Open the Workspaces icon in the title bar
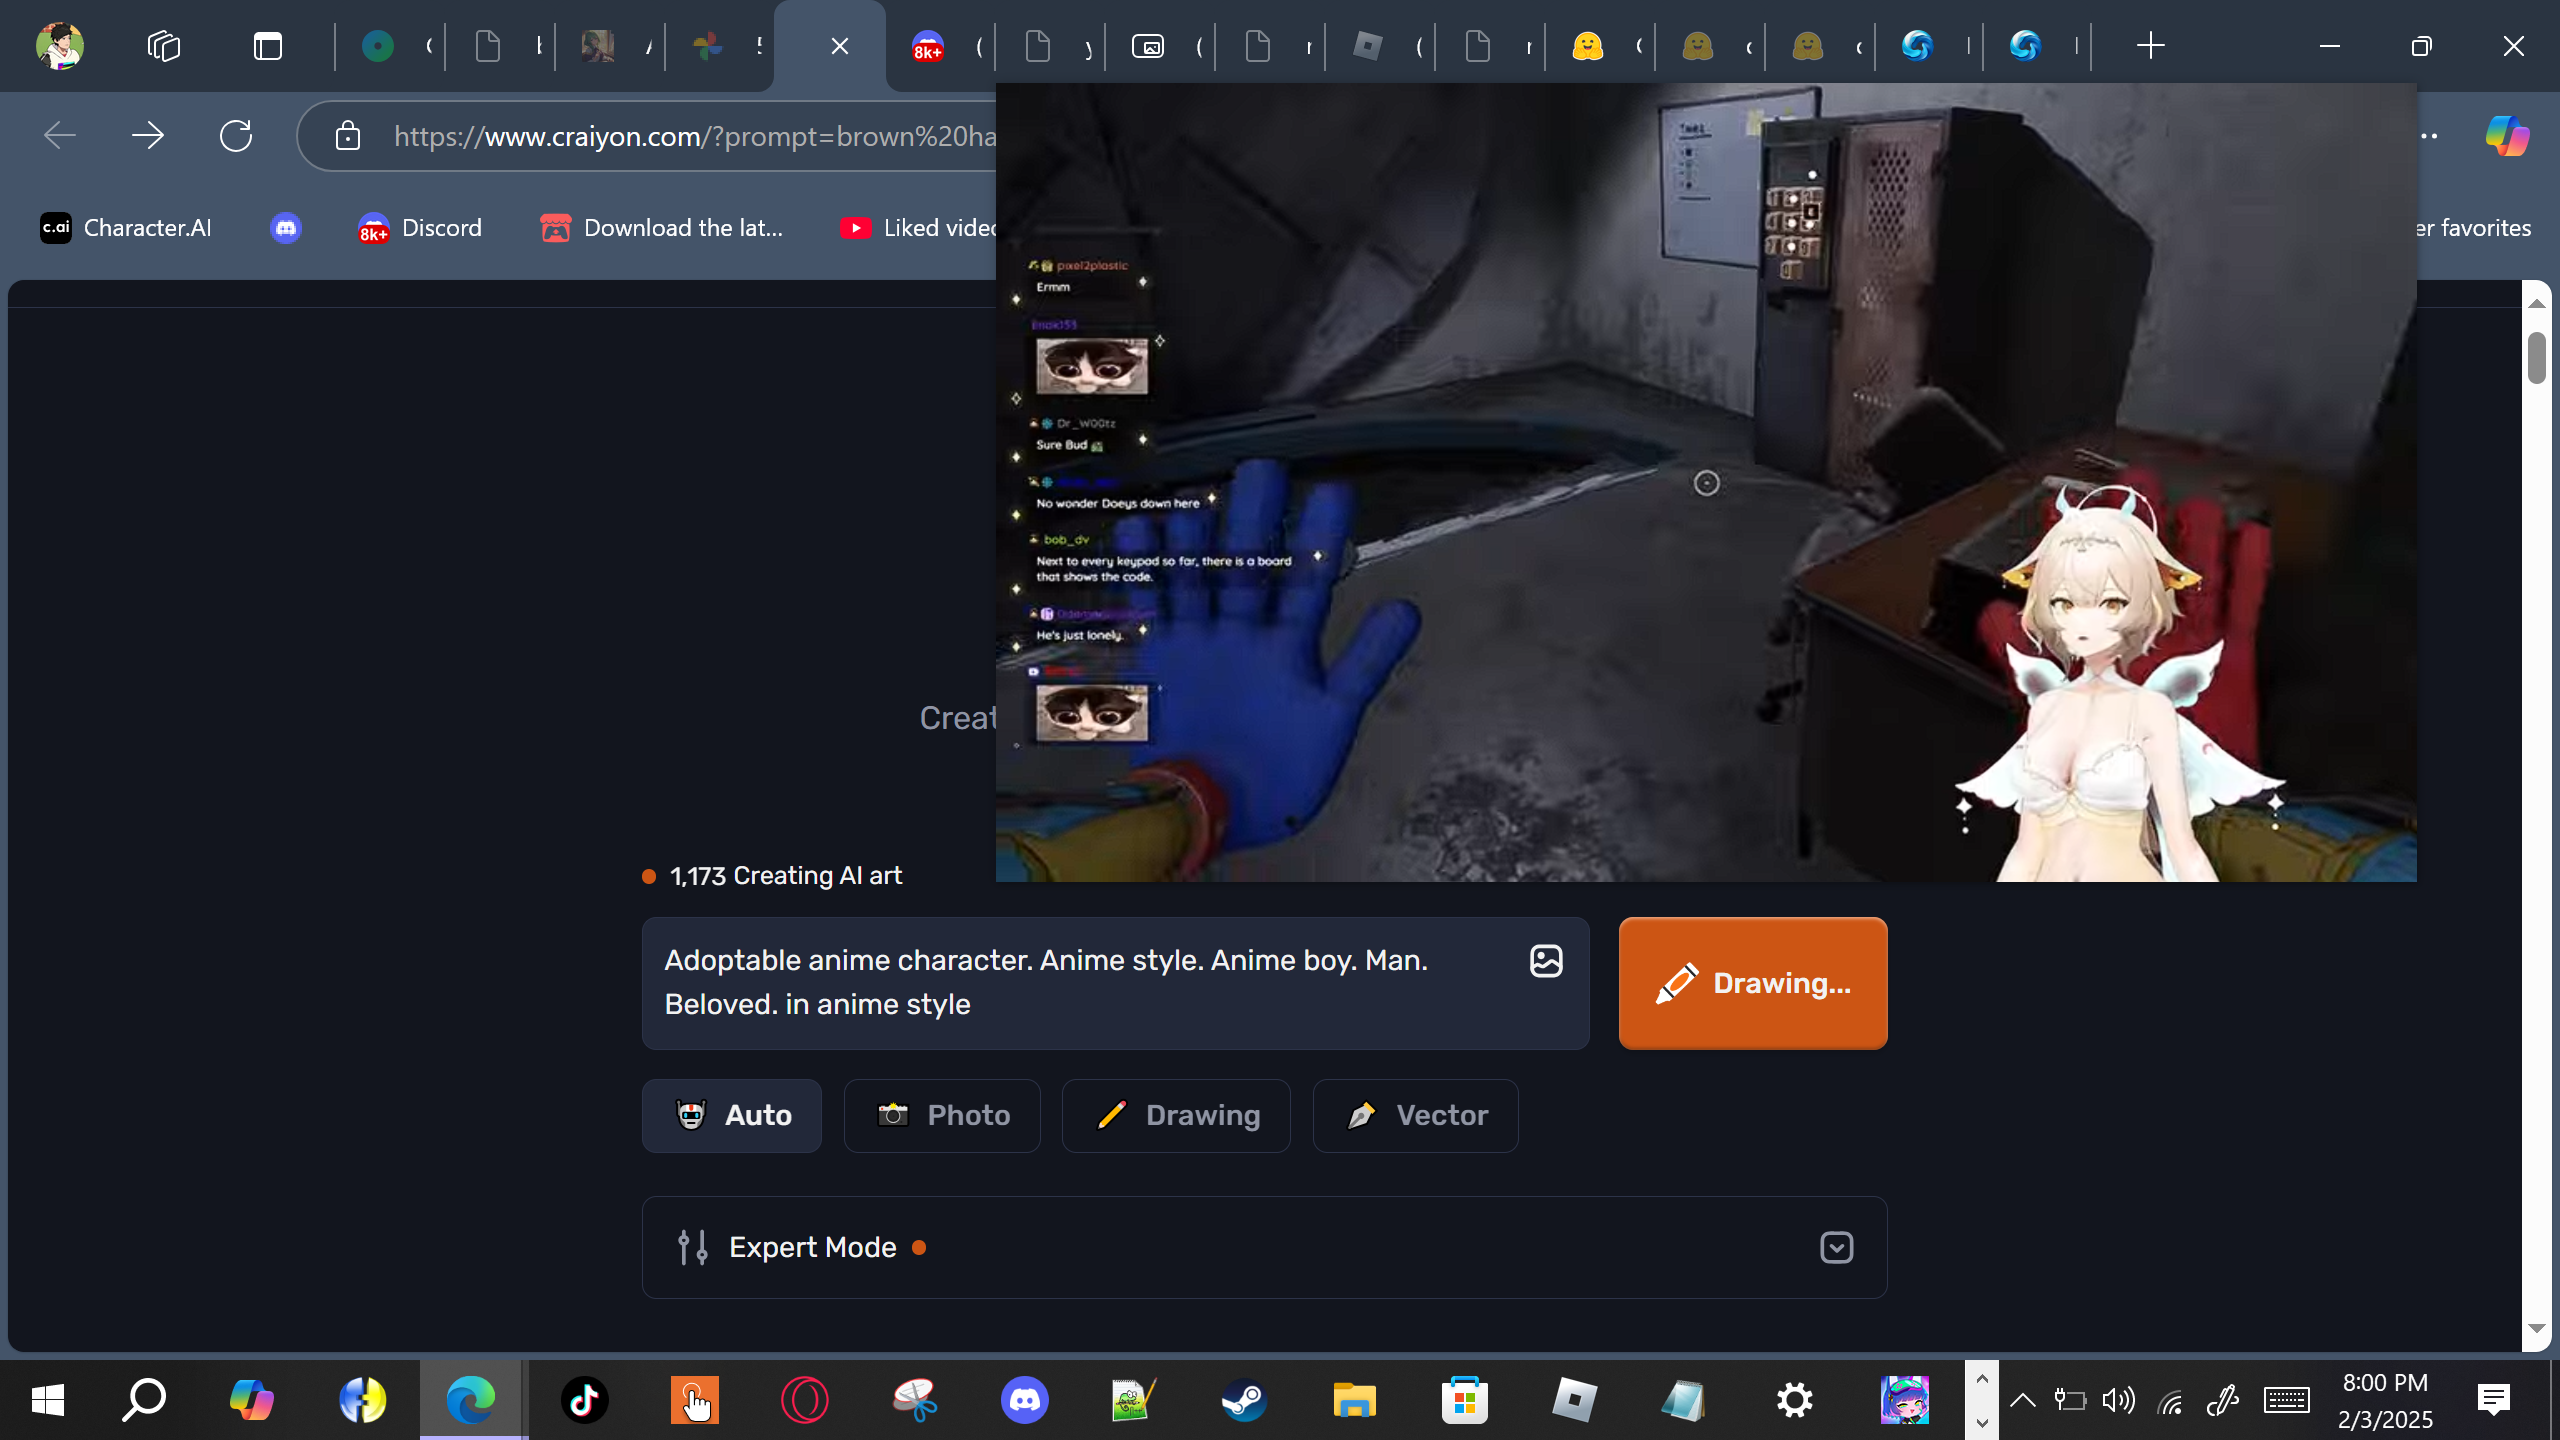Viewport: 2560px width, 1440px height. 164,46
